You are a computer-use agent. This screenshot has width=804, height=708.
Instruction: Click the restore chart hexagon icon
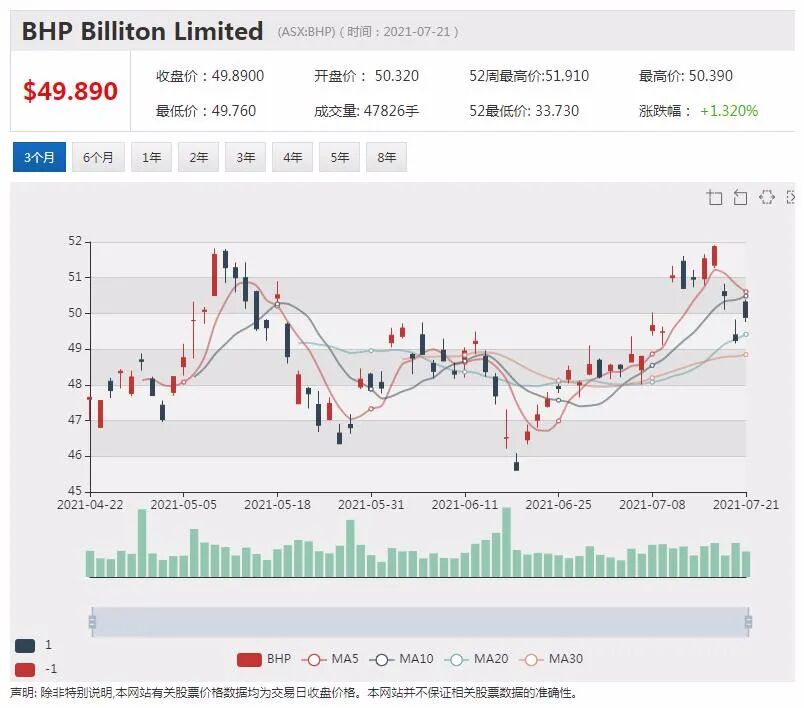767,197
